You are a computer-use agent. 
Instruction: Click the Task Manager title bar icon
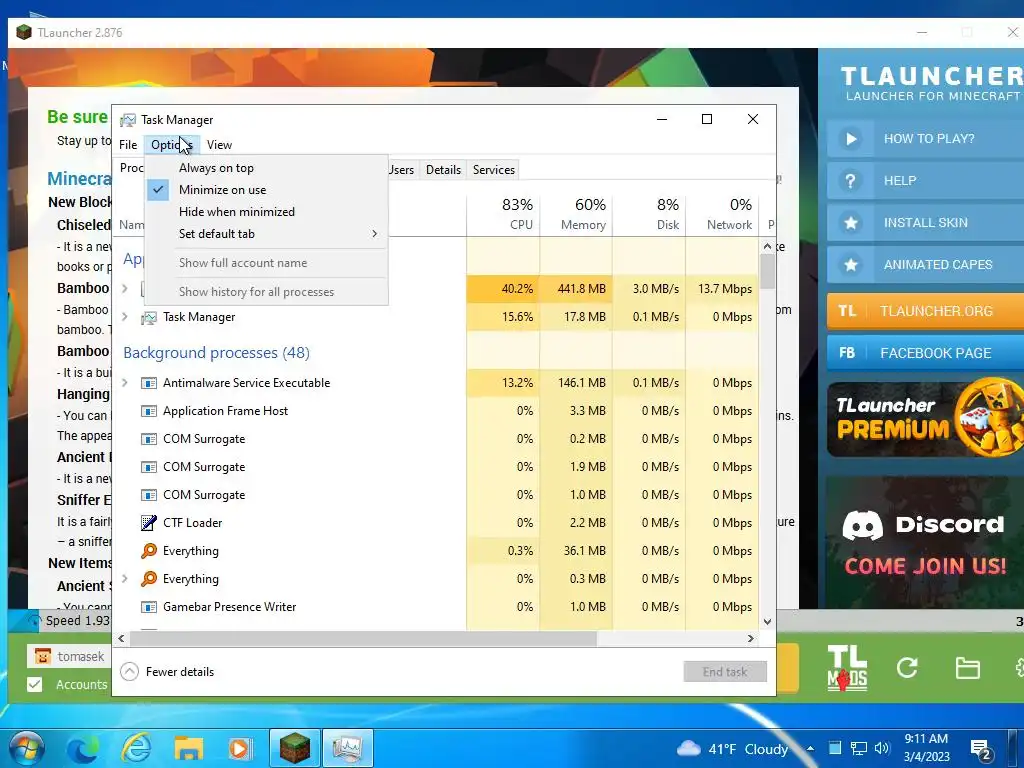(x=128, y=120)
